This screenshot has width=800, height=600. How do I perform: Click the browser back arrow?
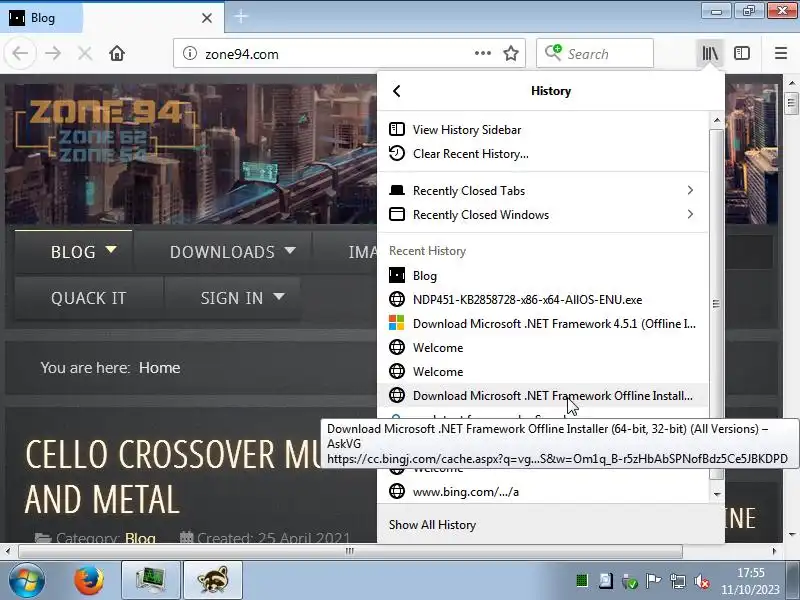click(20, 53)
